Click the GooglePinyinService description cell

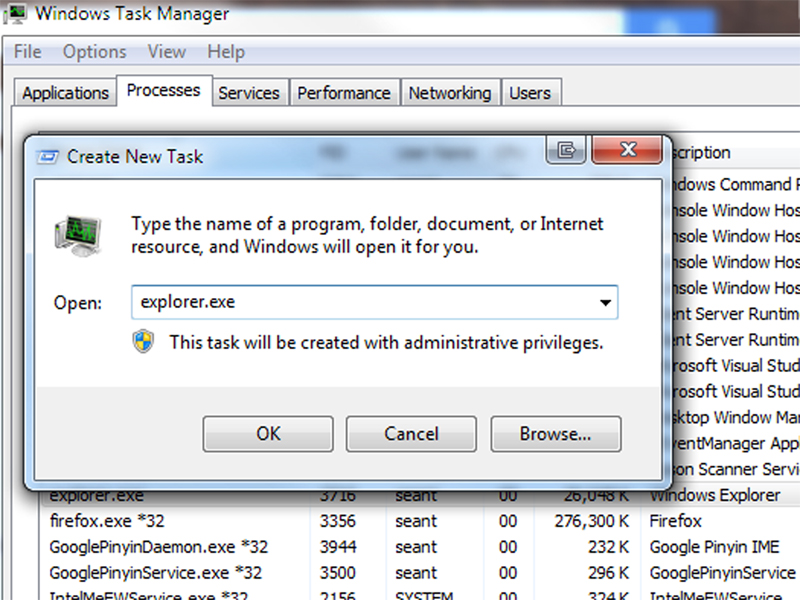(722, 573)
